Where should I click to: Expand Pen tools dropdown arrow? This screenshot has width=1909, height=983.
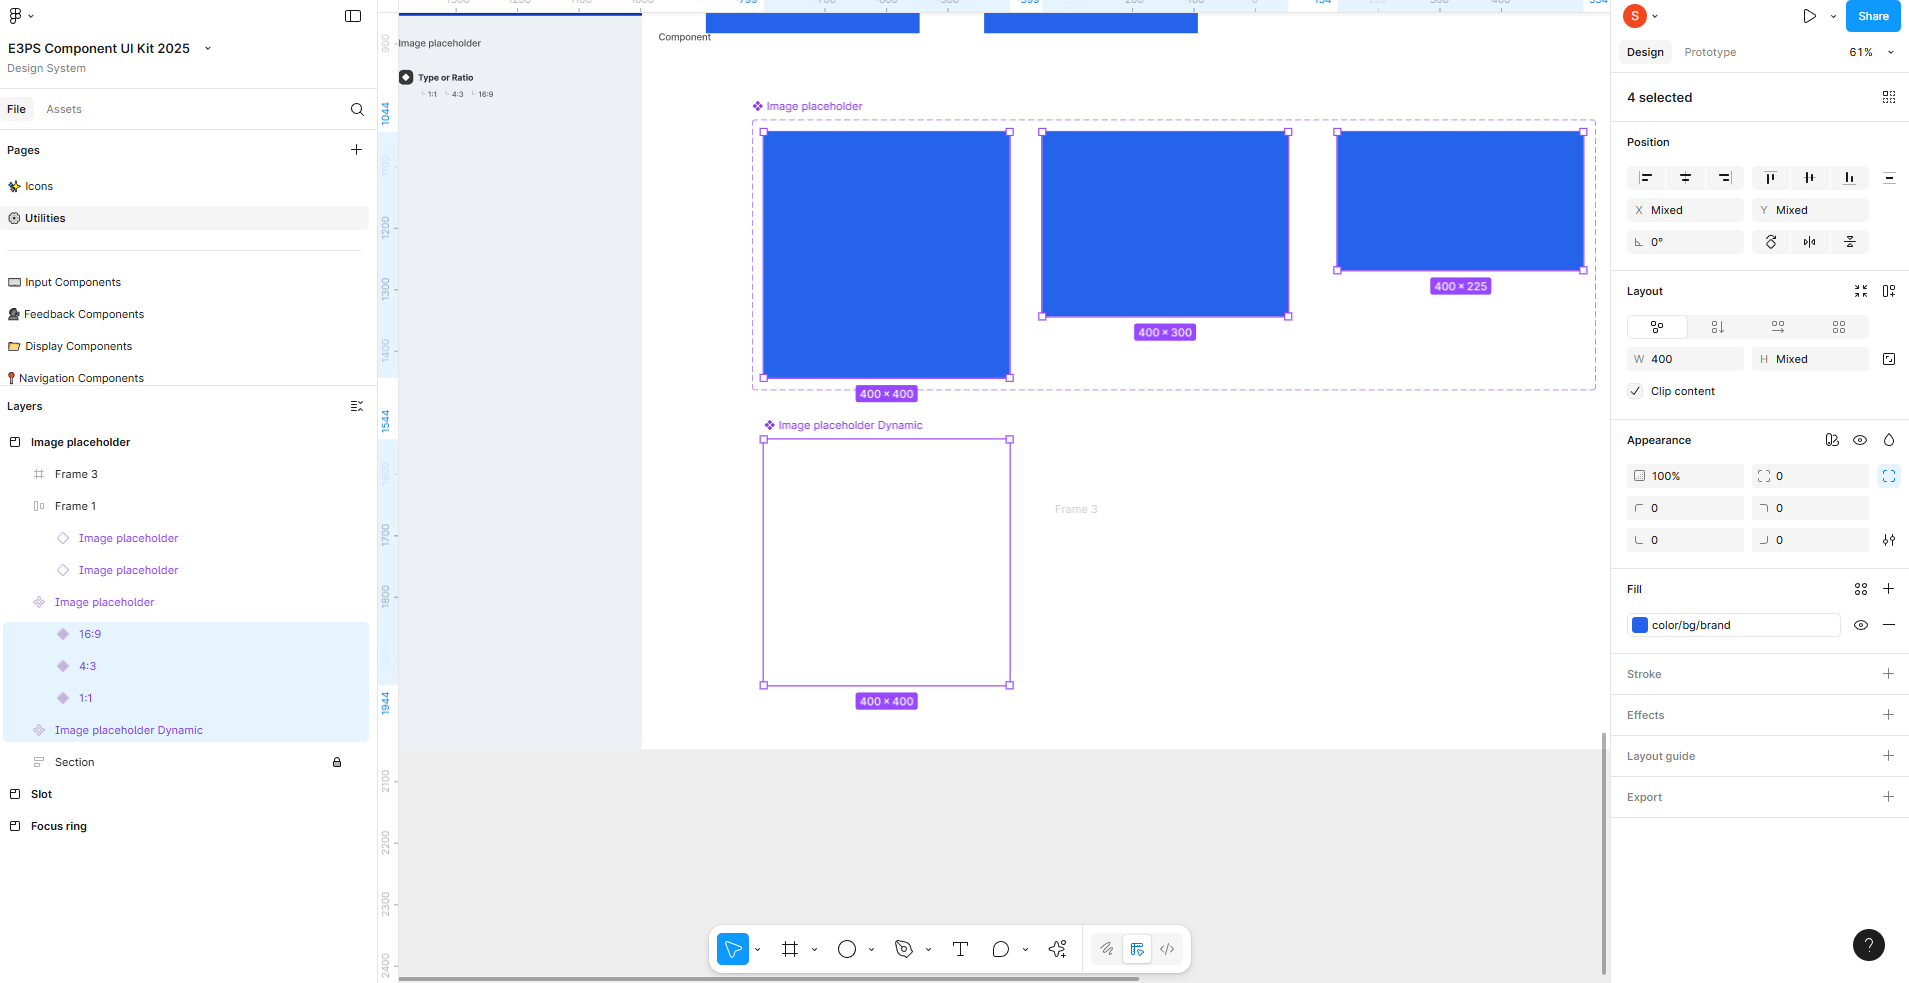coord(928,949)
